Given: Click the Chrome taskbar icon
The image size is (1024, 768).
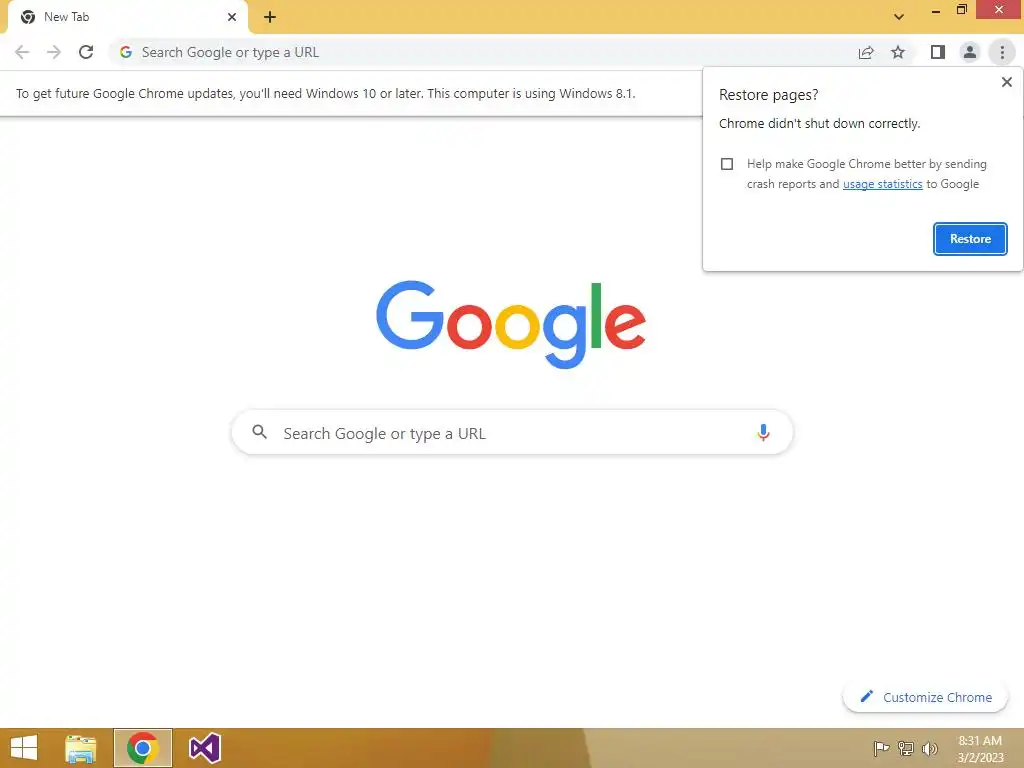Looking at the screenshot, I should (x=143, y=748).
